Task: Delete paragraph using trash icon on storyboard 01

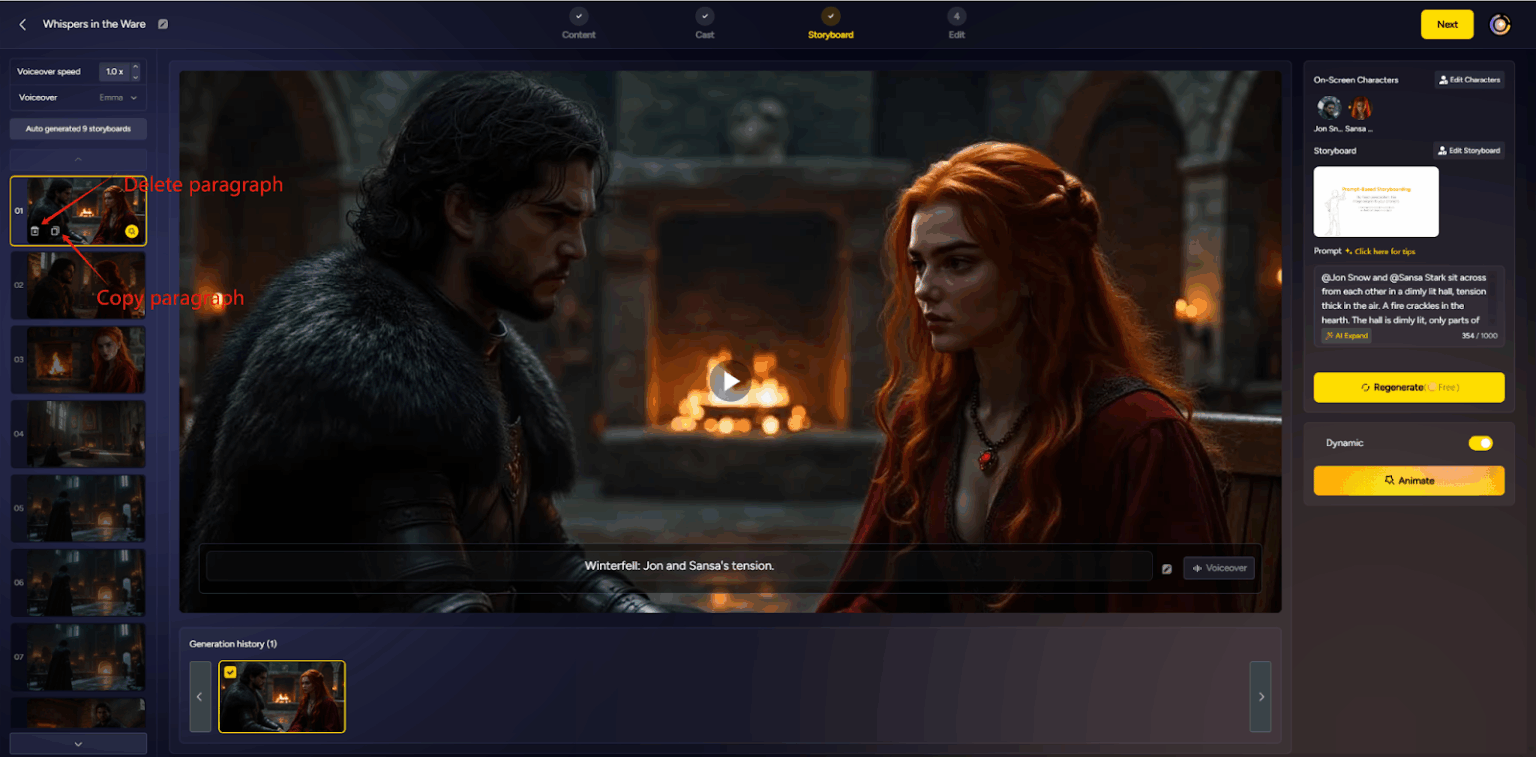Action: coord(34,230)
